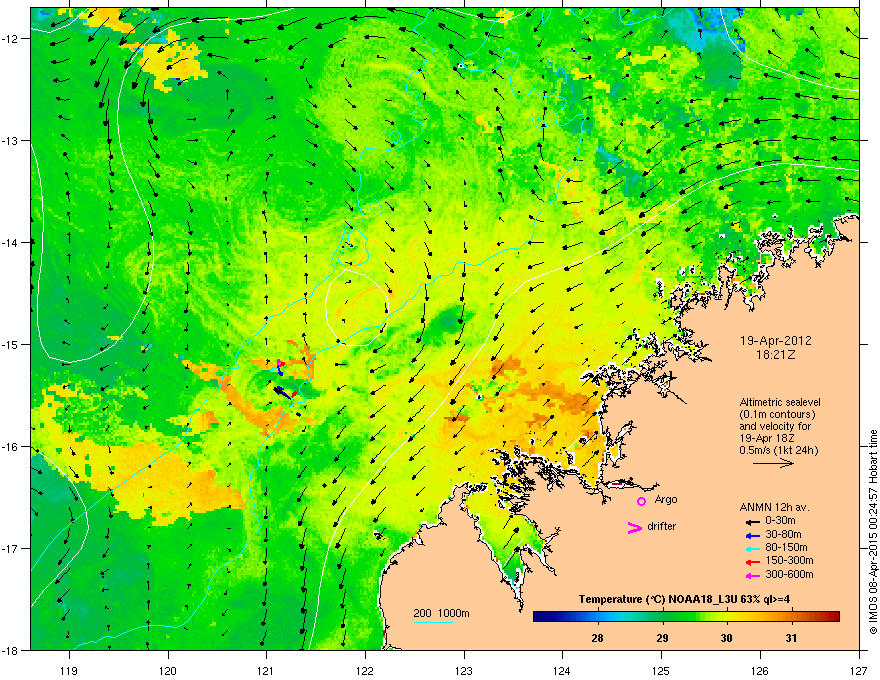The height and width of the screenshot is (680, 880).
Task: Click the '300-600m' depth label
Action: pyautogui.click(x=789, y=574)
